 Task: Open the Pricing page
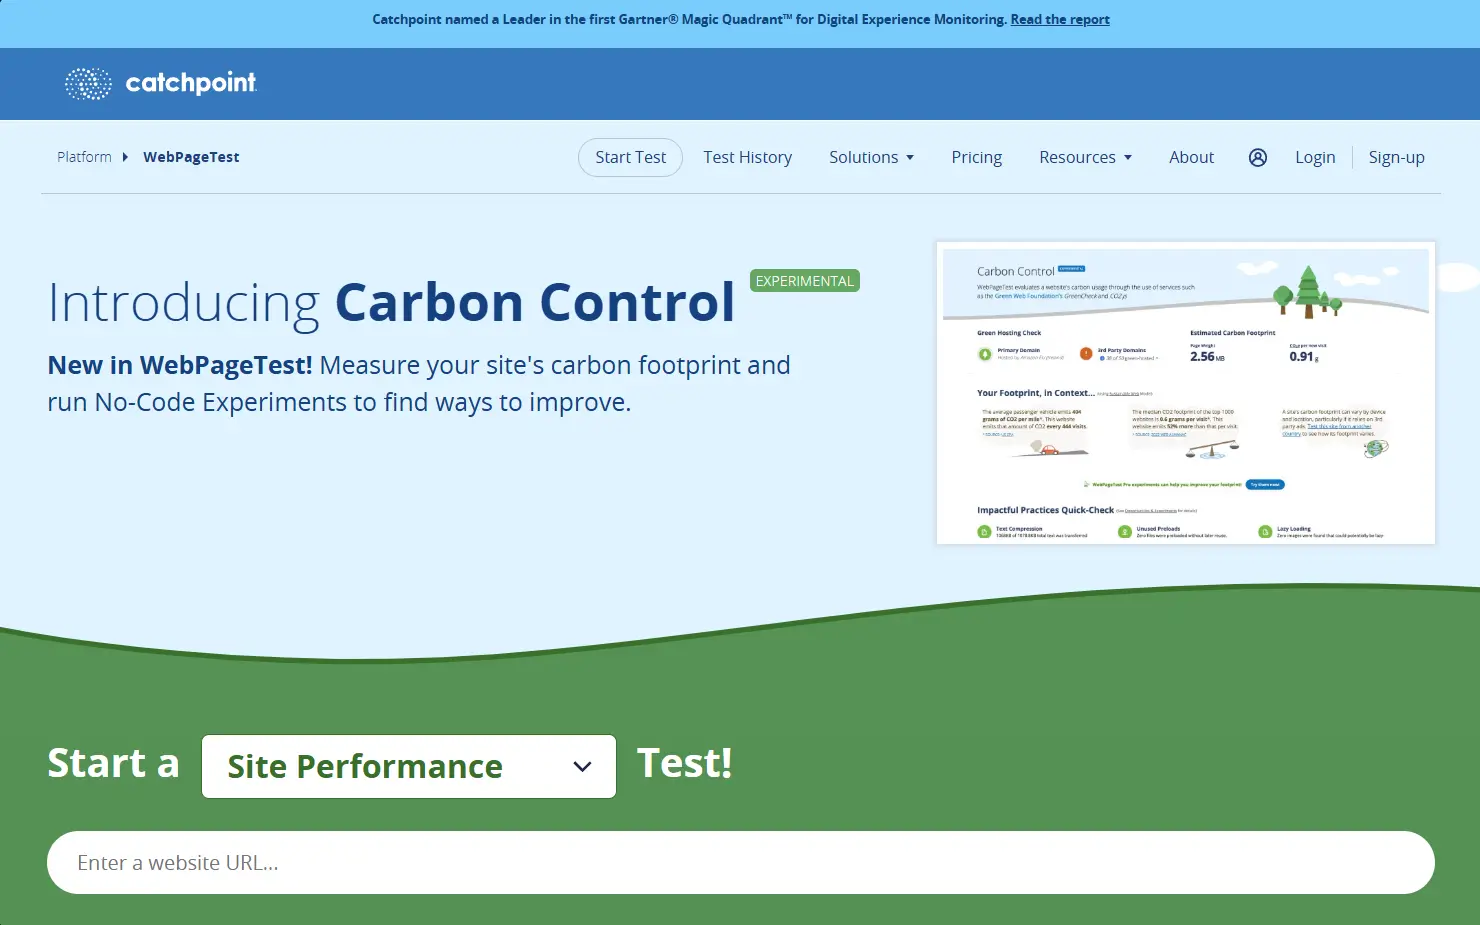coord(976,157)
